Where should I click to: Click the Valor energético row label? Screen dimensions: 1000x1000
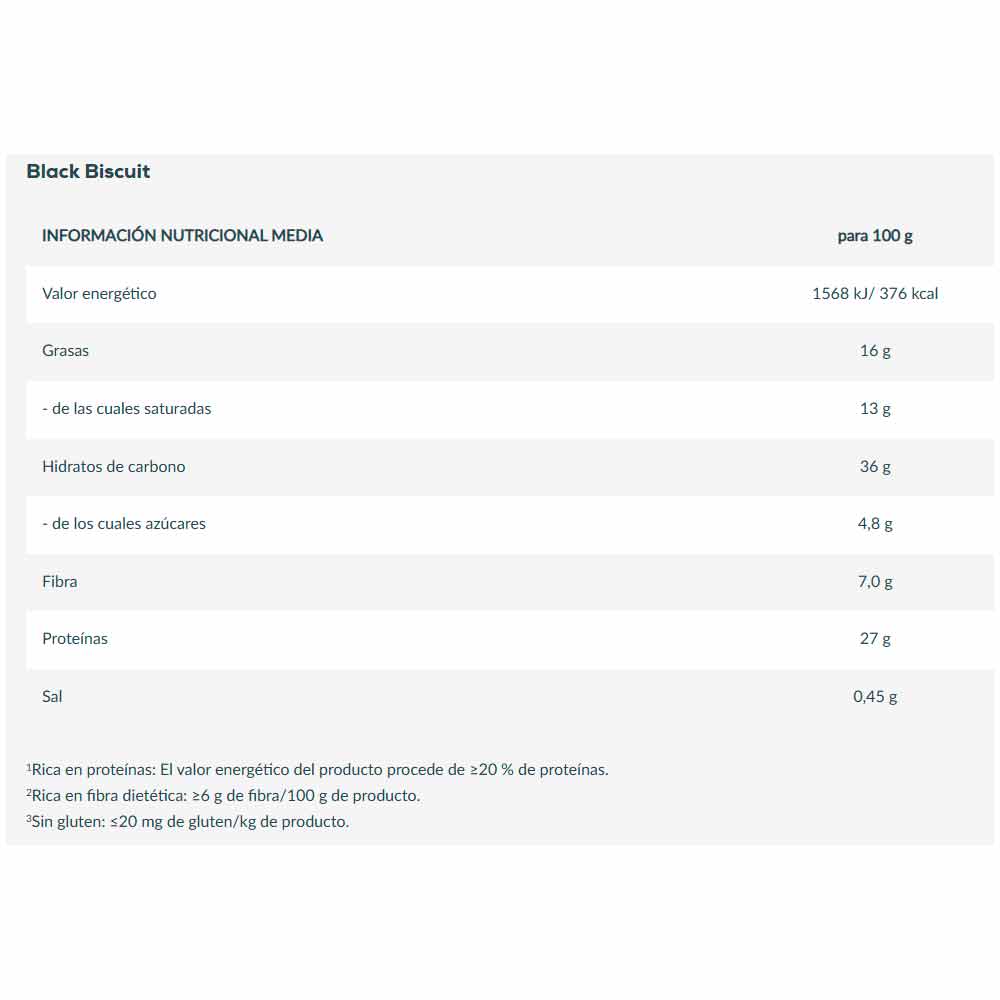(99, 294)
